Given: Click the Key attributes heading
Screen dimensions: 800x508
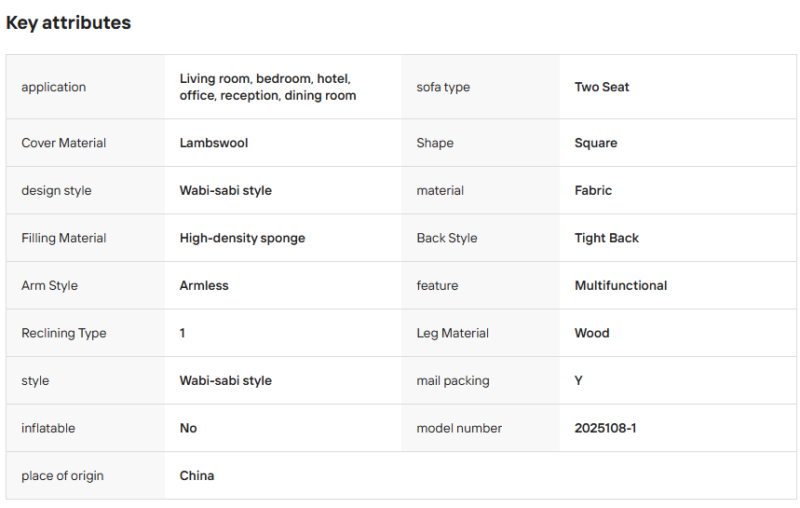Looking at the screenshot, I should [68, 23].
